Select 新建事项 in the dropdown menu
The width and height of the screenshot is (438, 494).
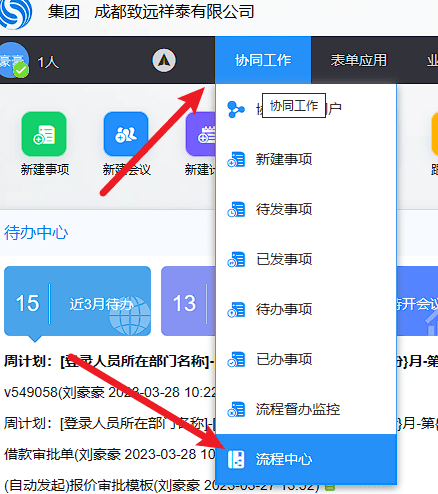coord(284,159)
